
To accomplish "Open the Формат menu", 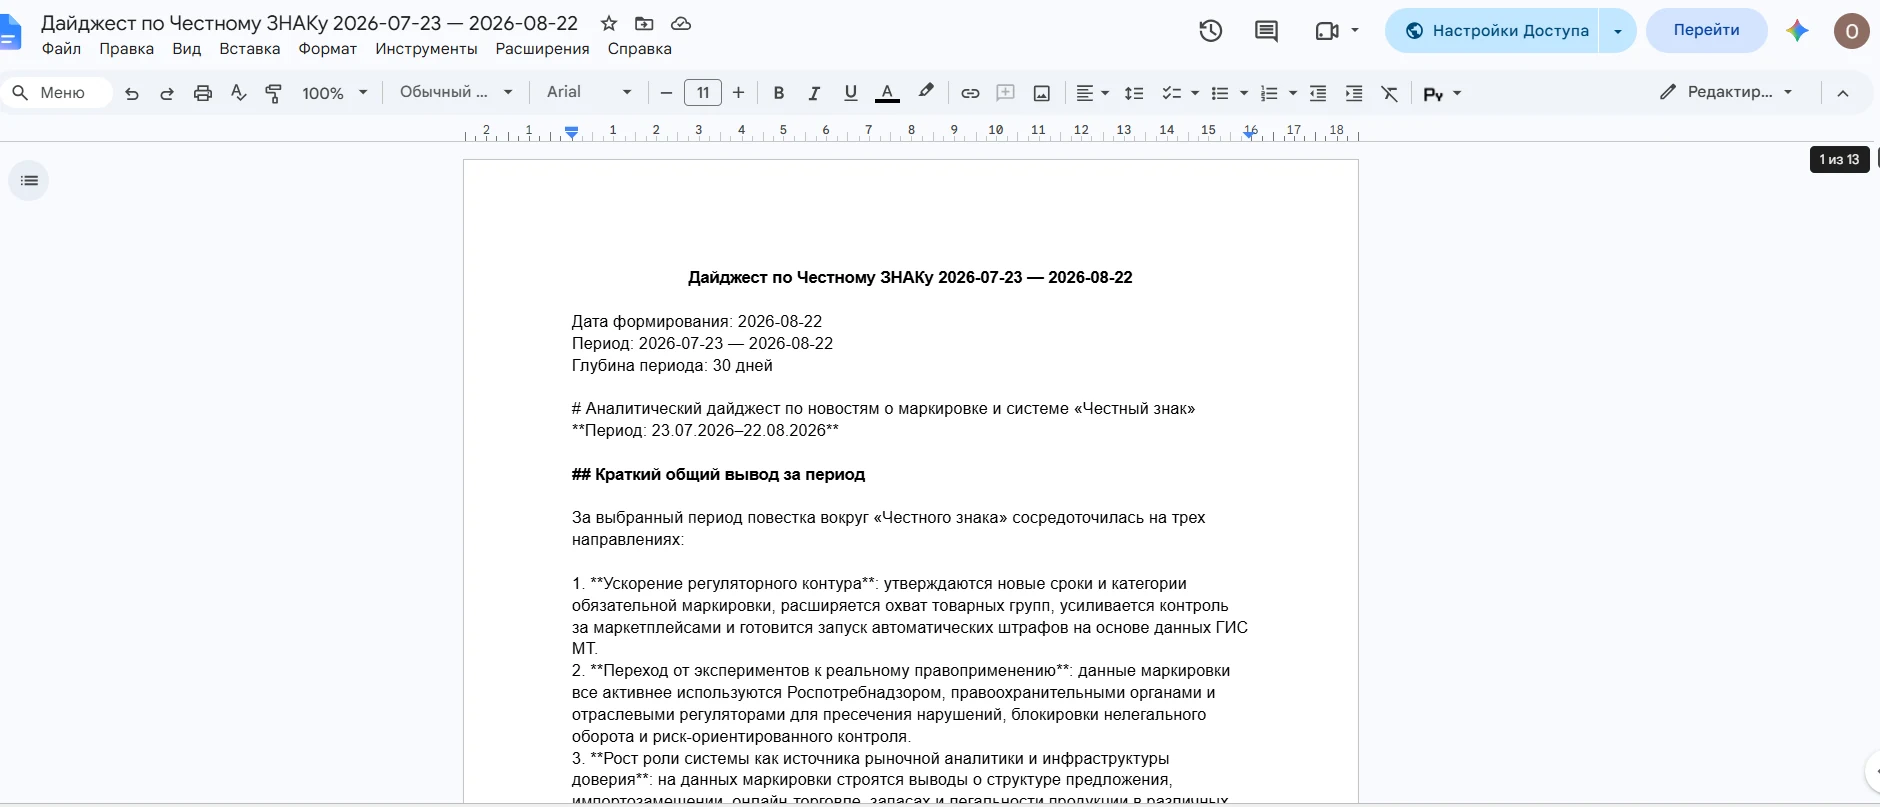I will [x=328, y=49].
